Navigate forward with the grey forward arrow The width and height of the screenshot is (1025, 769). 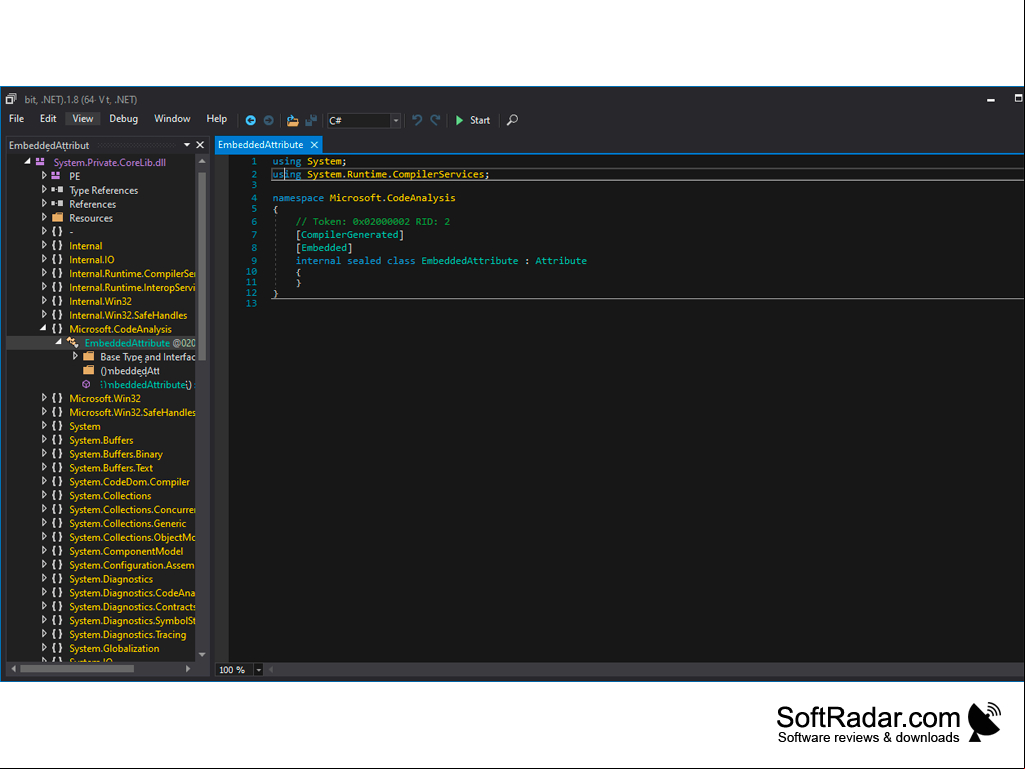(269, 120)
